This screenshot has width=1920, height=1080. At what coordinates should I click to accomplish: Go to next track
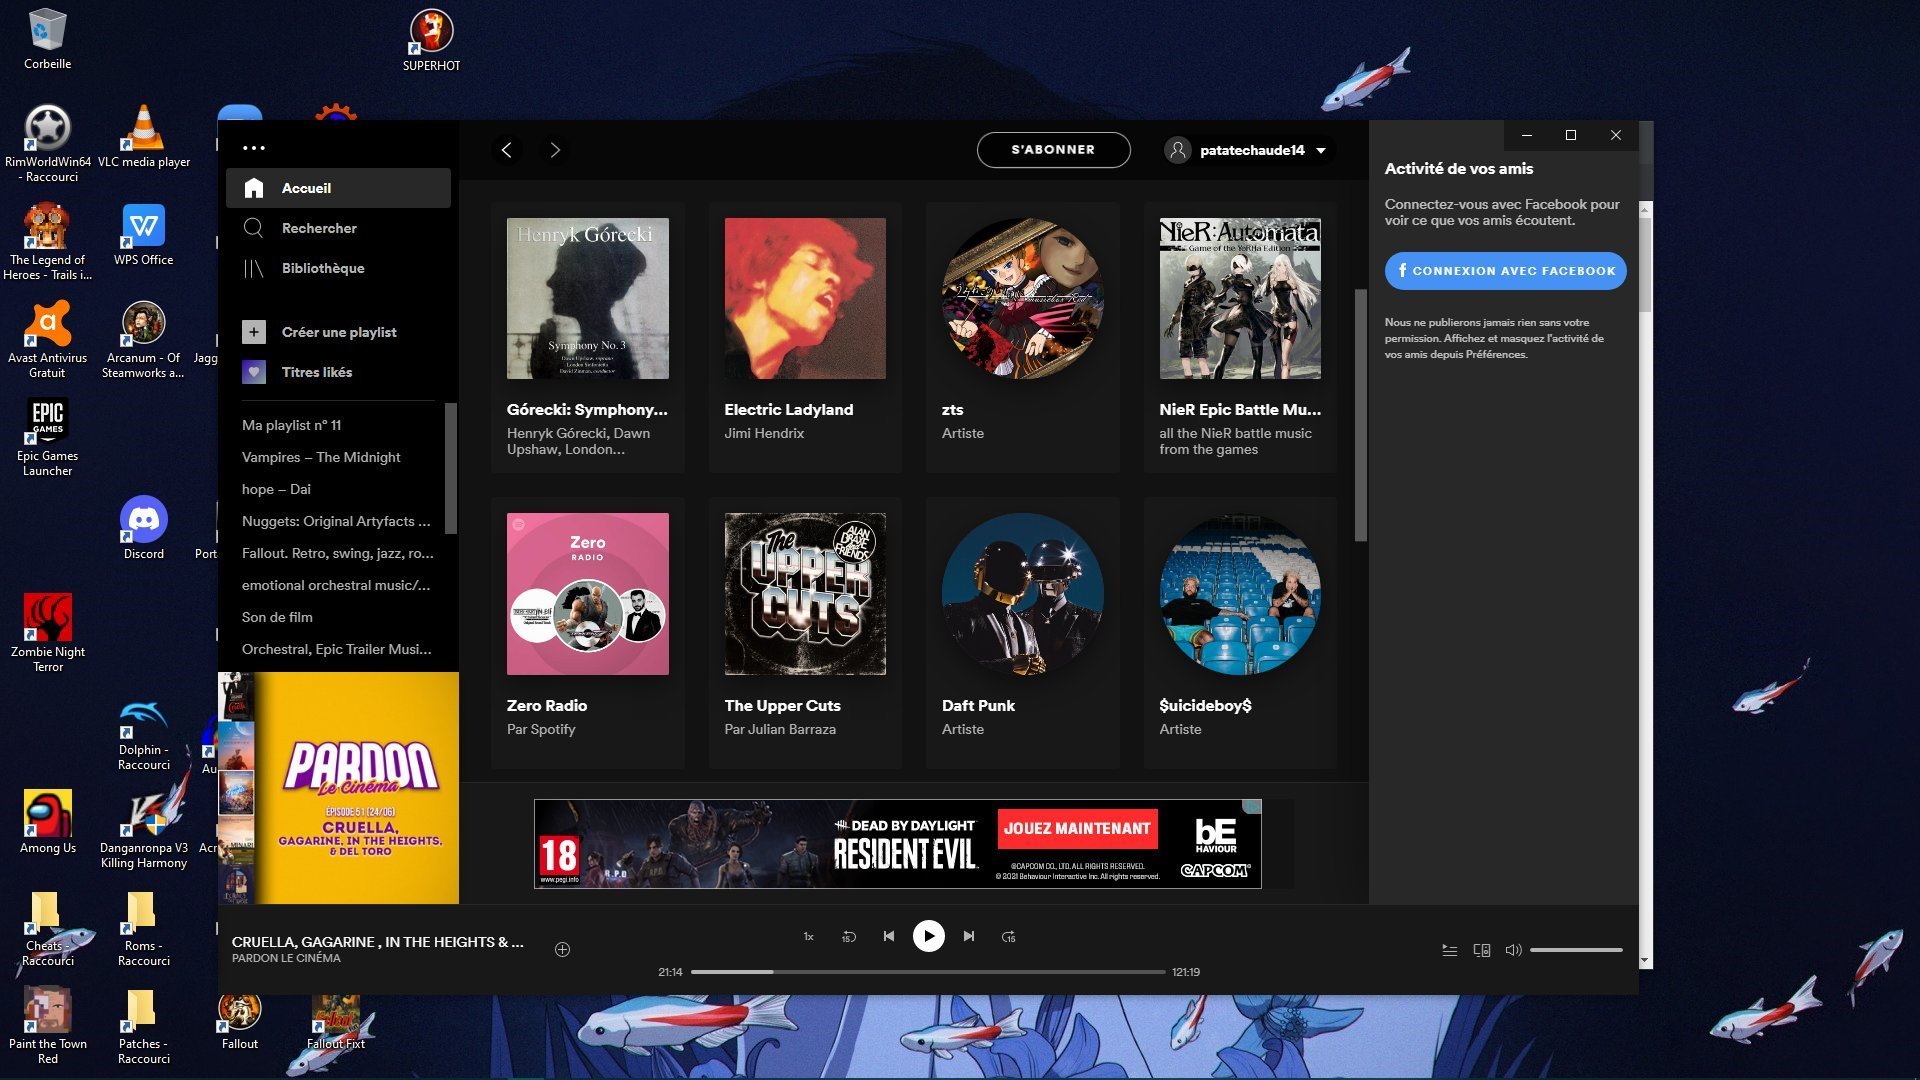coord(968,937)
